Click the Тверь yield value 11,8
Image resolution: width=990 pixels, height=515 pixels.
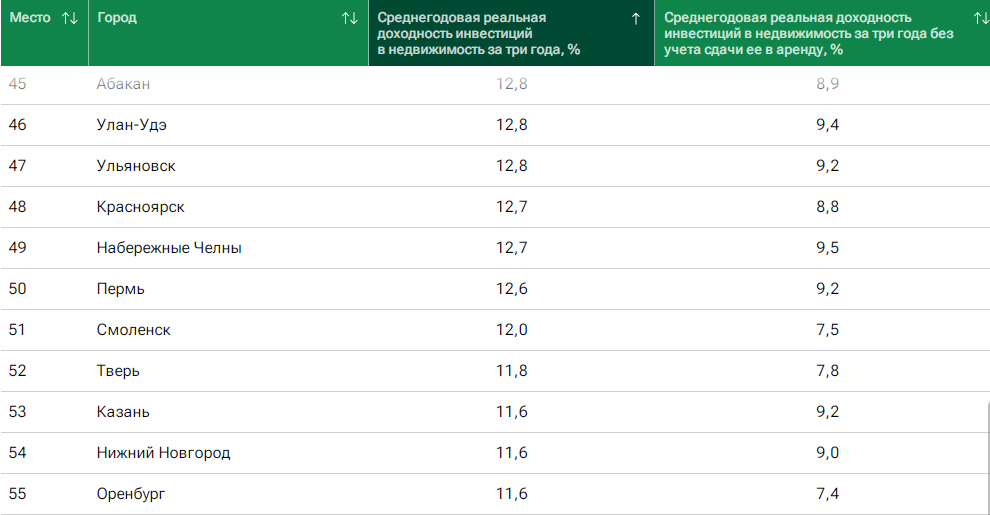click(x=511, y=371)
